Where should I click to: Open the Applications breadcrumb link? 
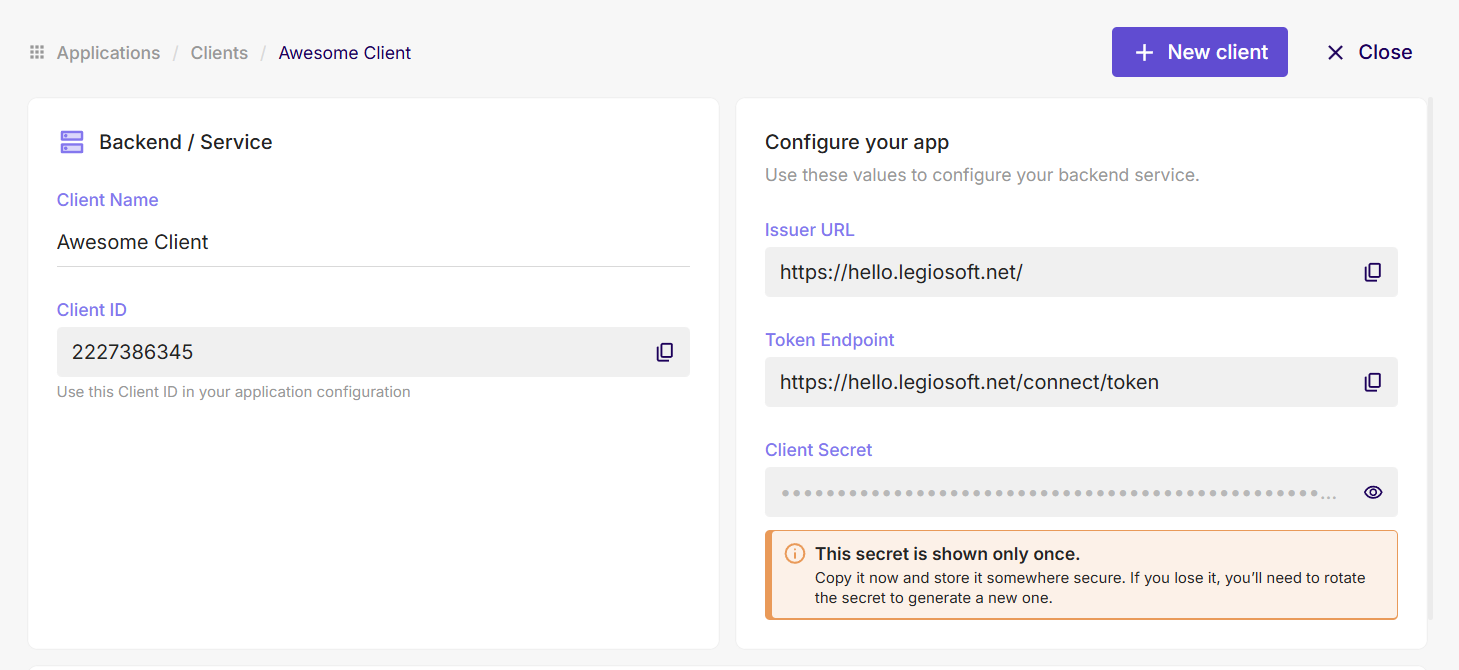(107, 52)
